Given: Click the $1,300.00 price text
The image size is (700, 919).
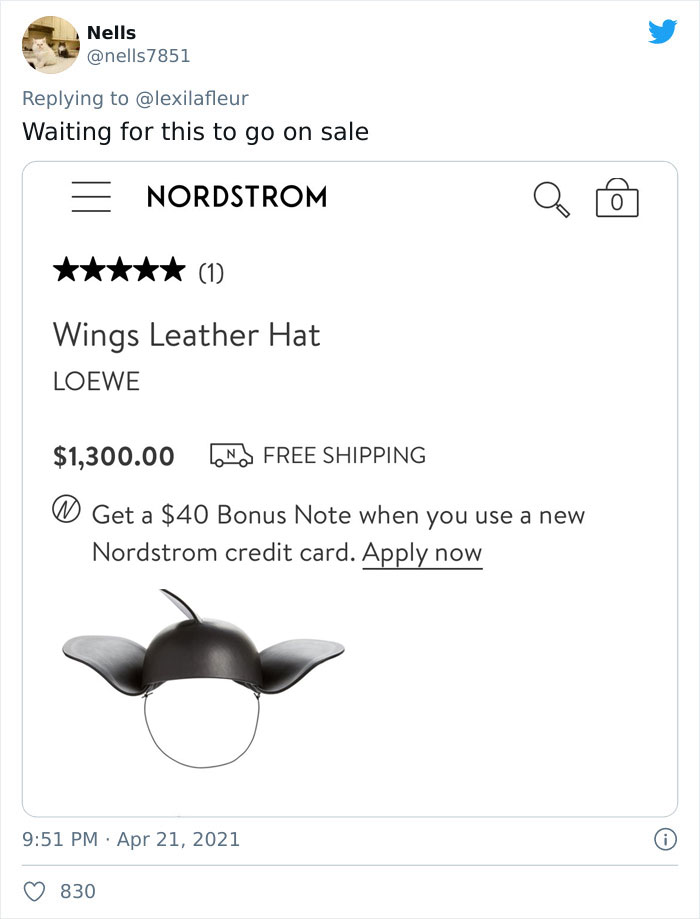Looking at the screenshot, I should (113, 455).
